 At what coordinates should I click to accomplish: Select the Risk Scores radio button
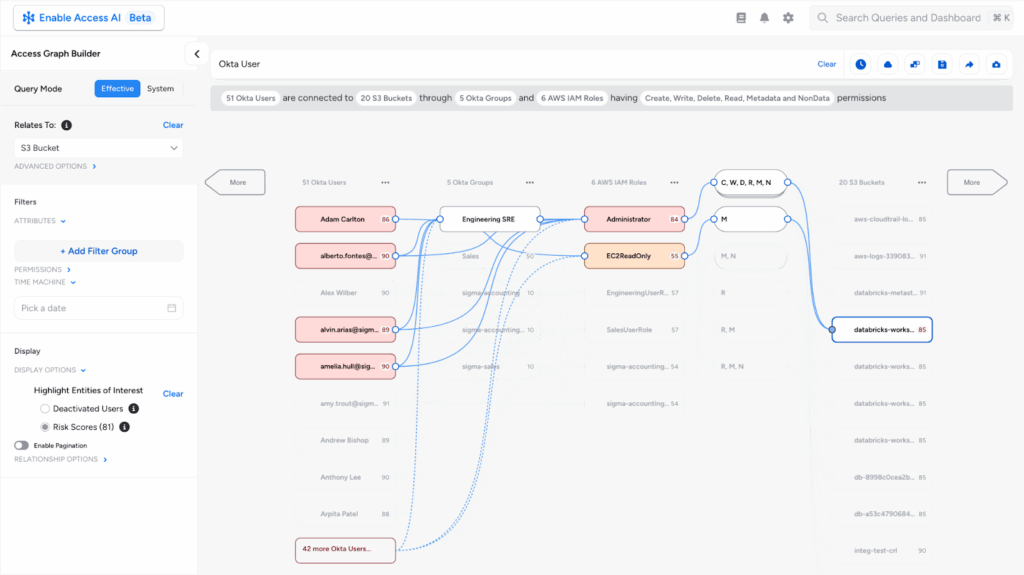click(45, 427)
